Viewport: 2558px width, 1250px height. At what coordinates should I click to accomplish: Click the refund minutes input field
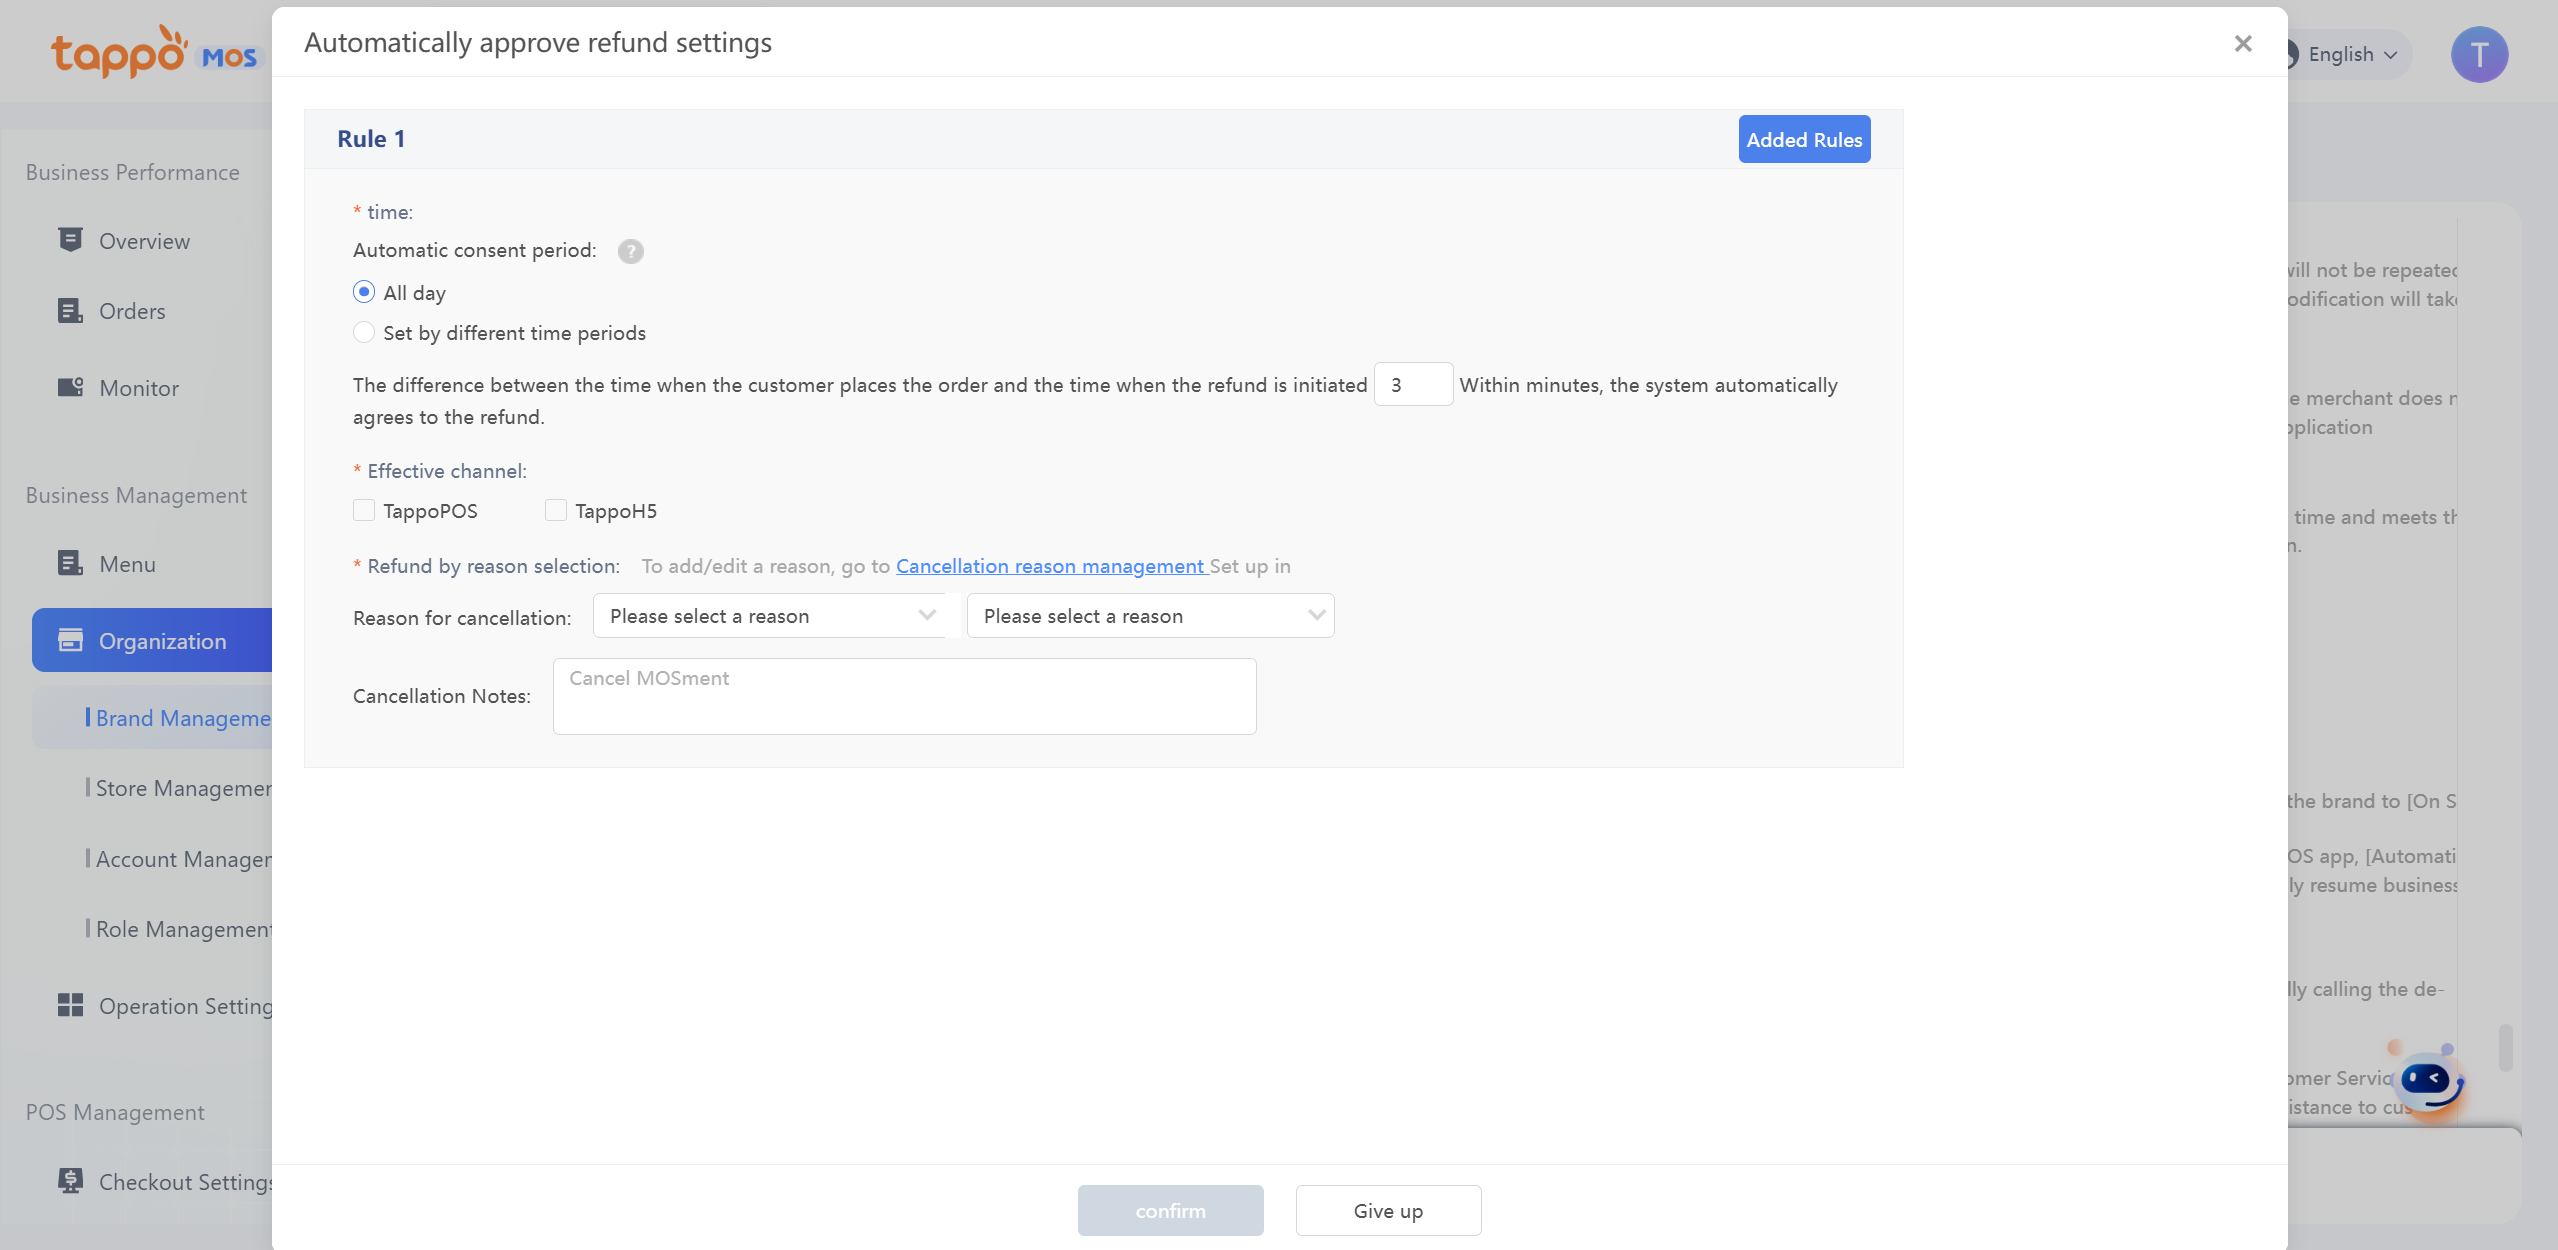1412,385
